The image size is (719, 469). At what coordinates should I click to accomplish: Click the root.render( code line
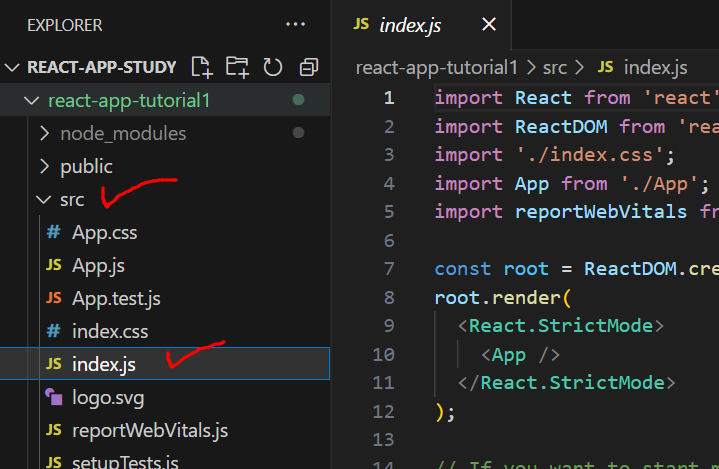[503, 298]
